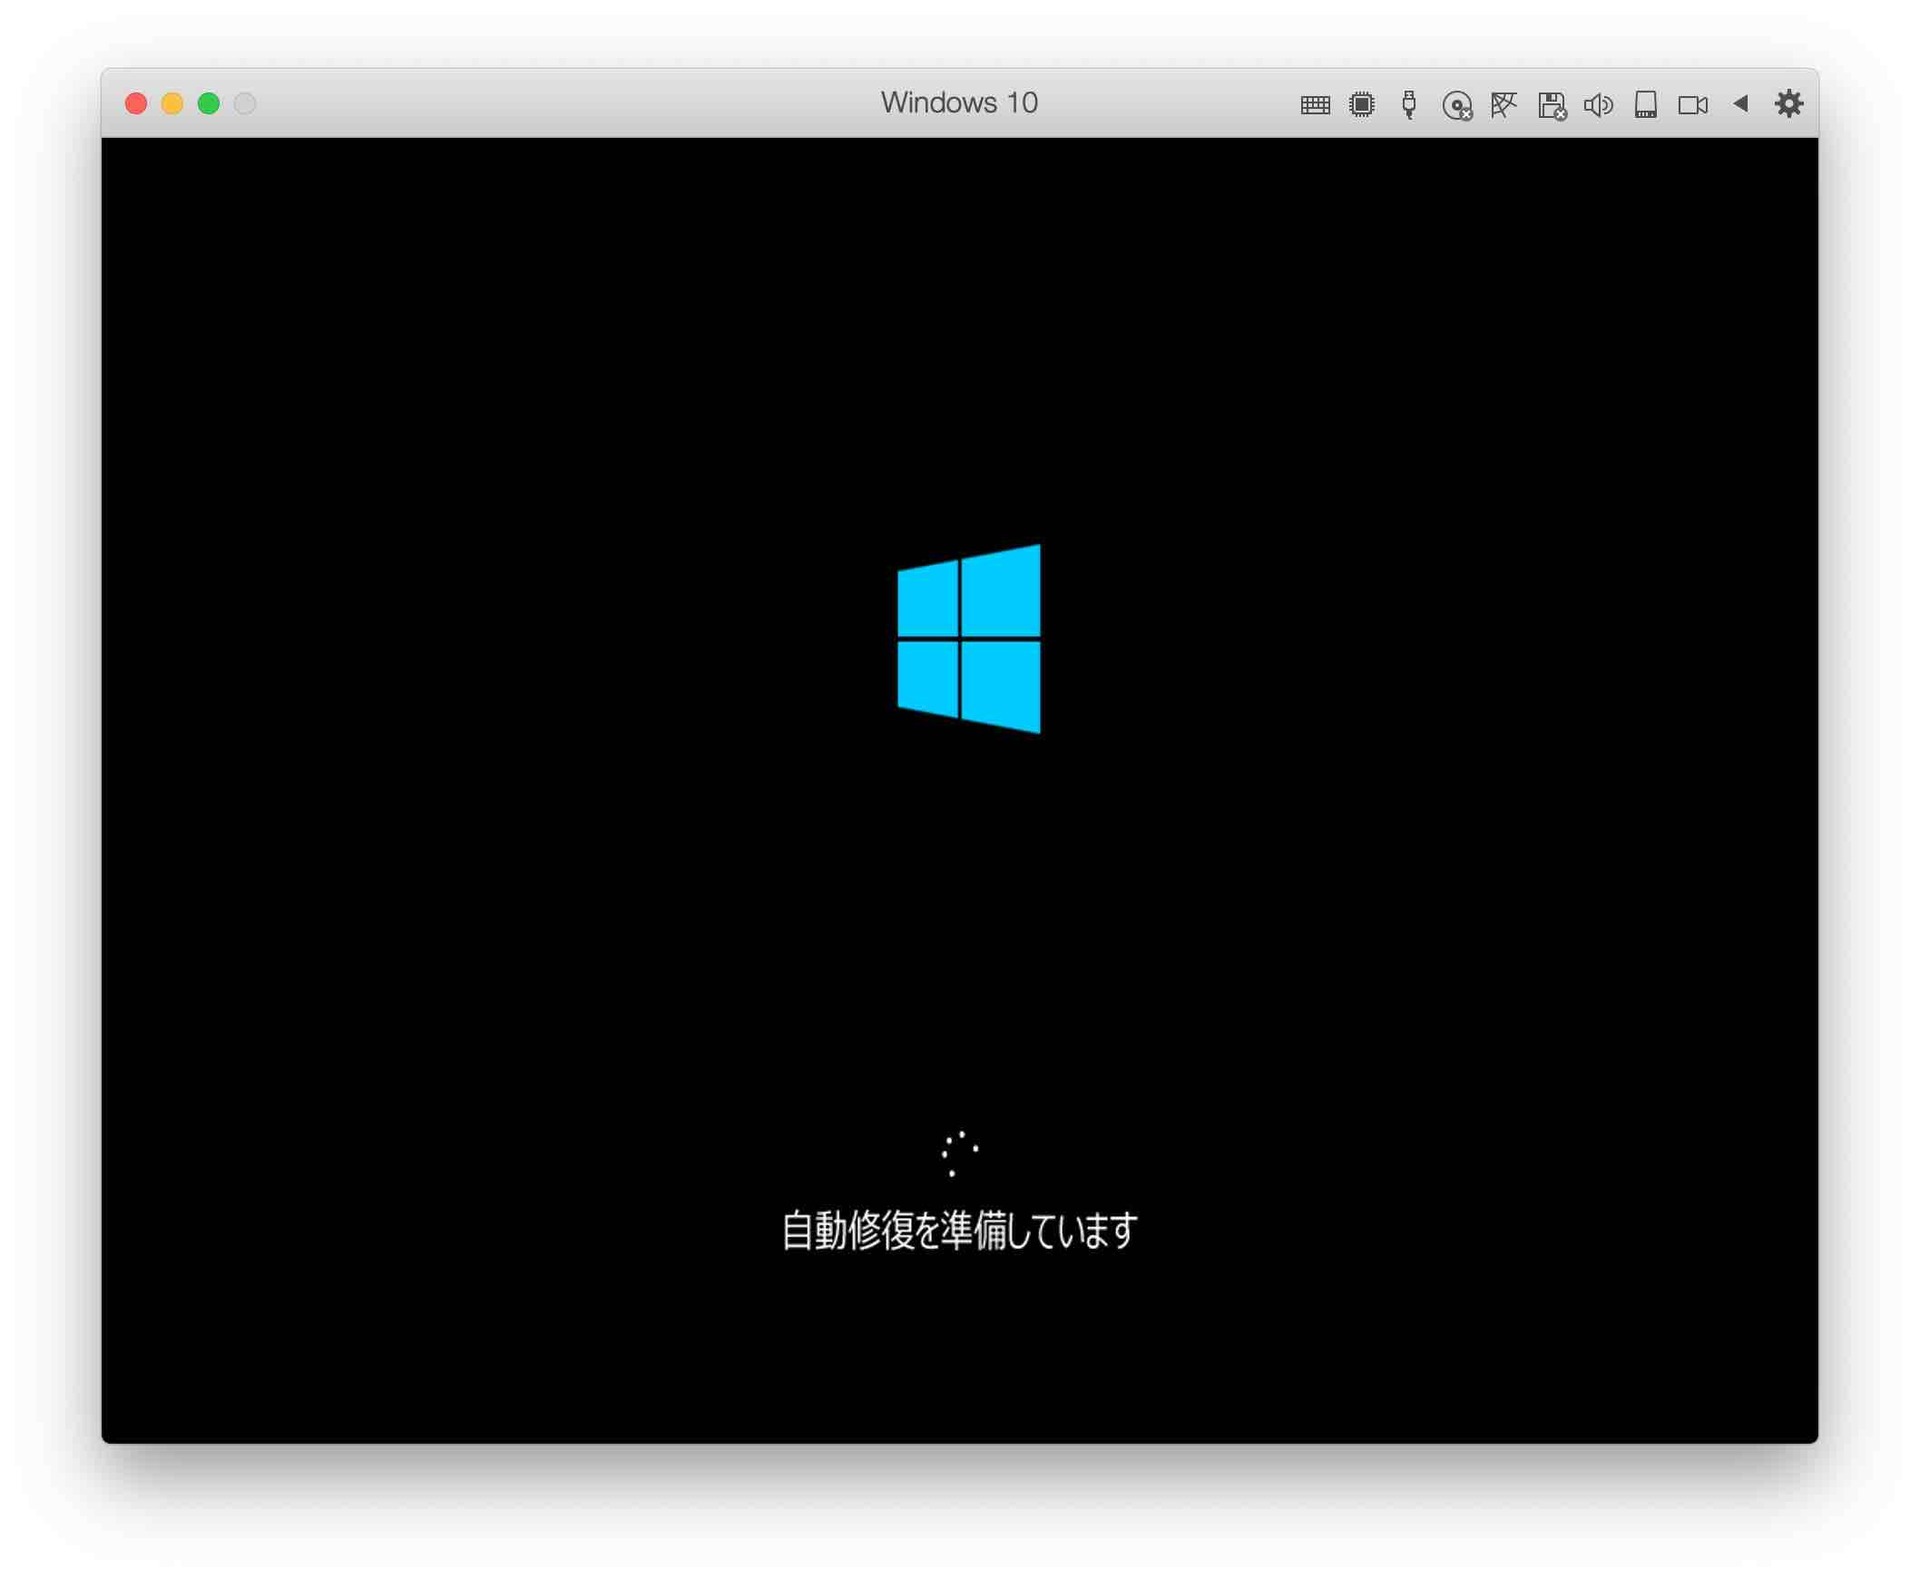This screenshot has height=1578, width=1920.
Task: Minimize the Windows 10 VM window
Action: tap(172, 103)
